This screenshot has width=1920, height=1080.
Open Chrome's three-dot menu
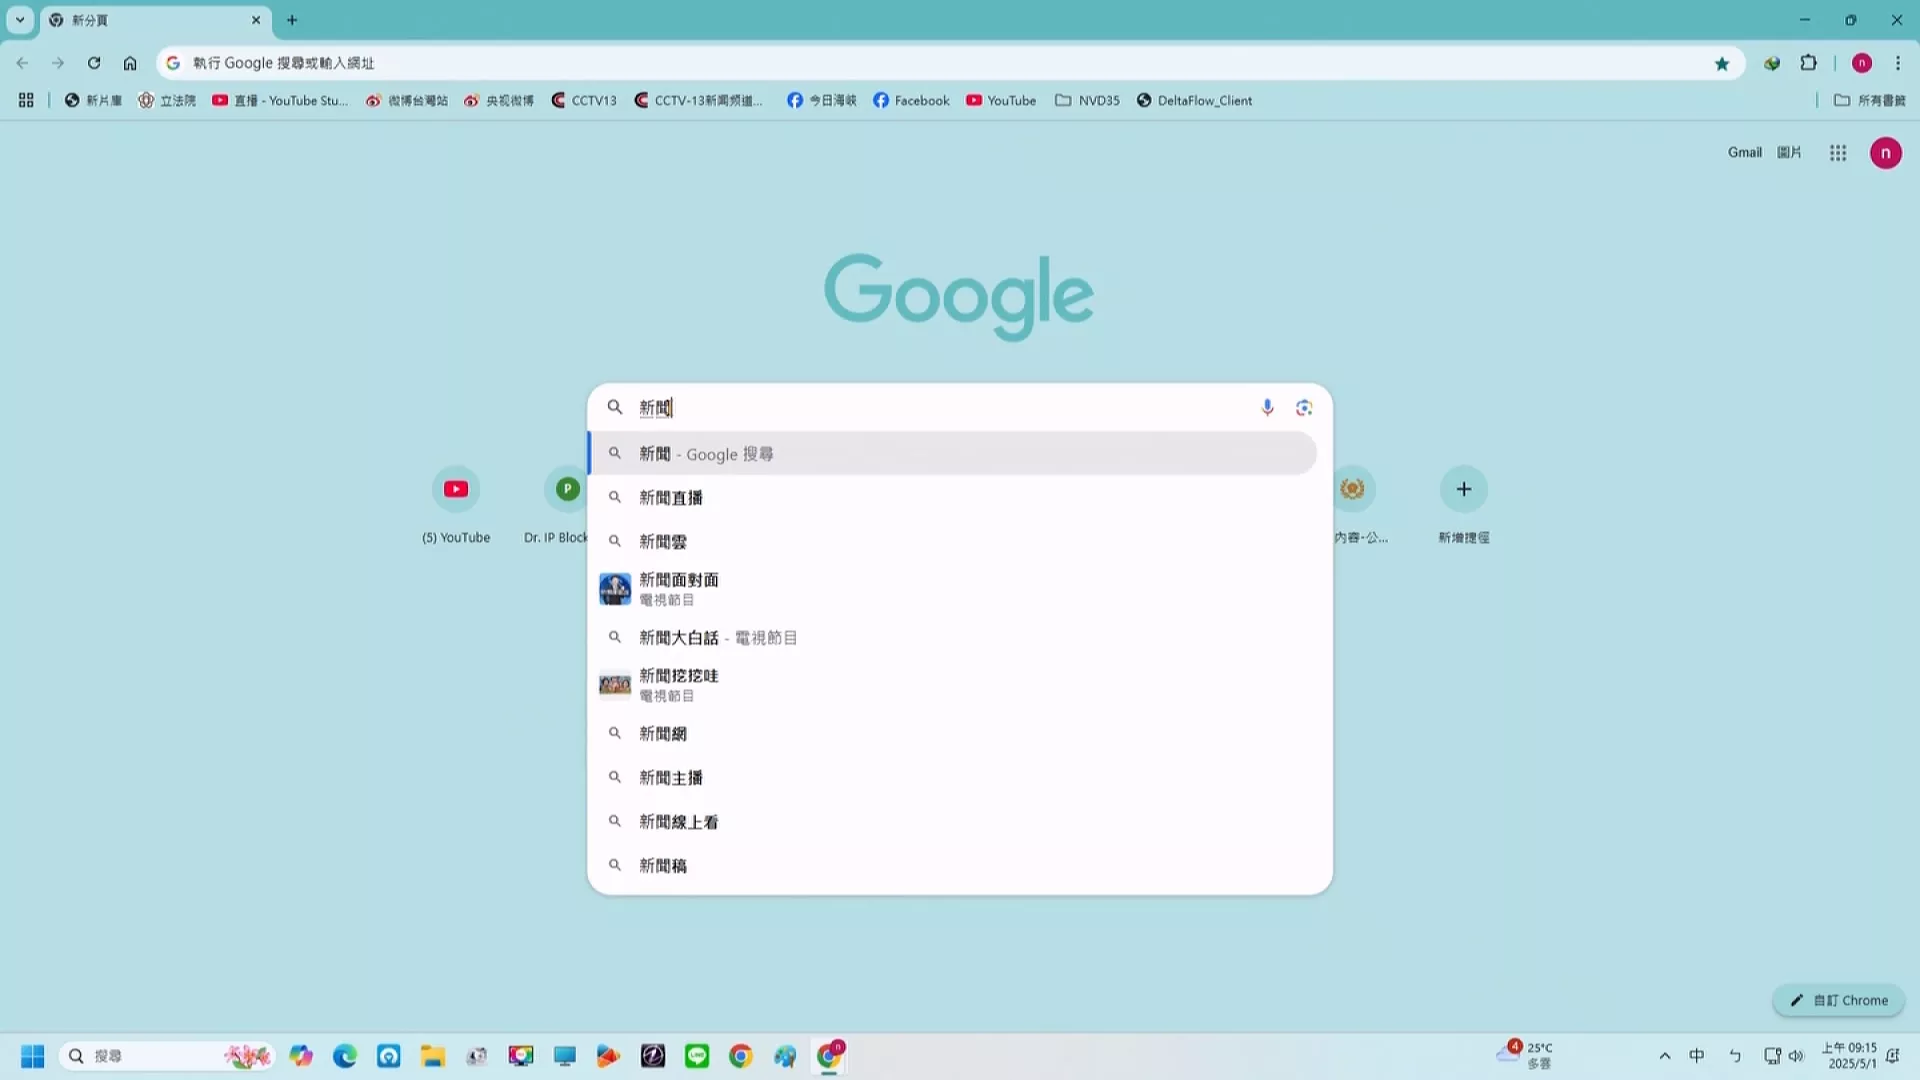tap(1898, 63)
